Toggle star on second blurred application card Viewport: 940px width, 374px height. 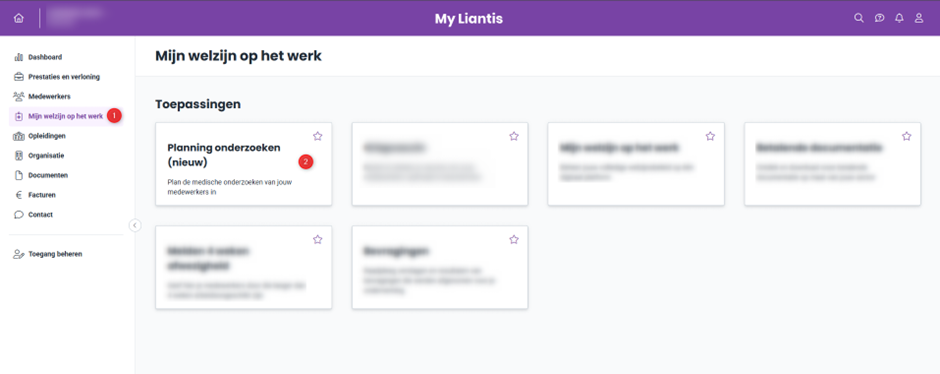click(514, 136)
